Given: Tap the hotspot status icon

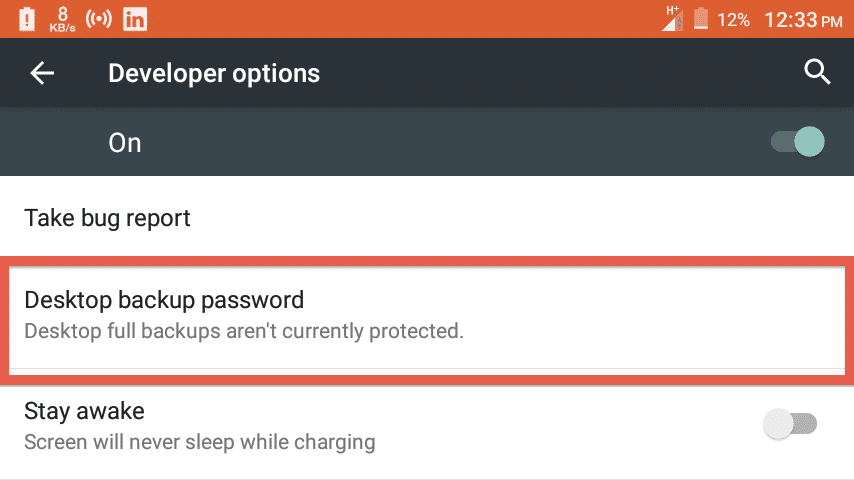Looking at the screenshot, I should pyautogui.click(x=99, y=19).
